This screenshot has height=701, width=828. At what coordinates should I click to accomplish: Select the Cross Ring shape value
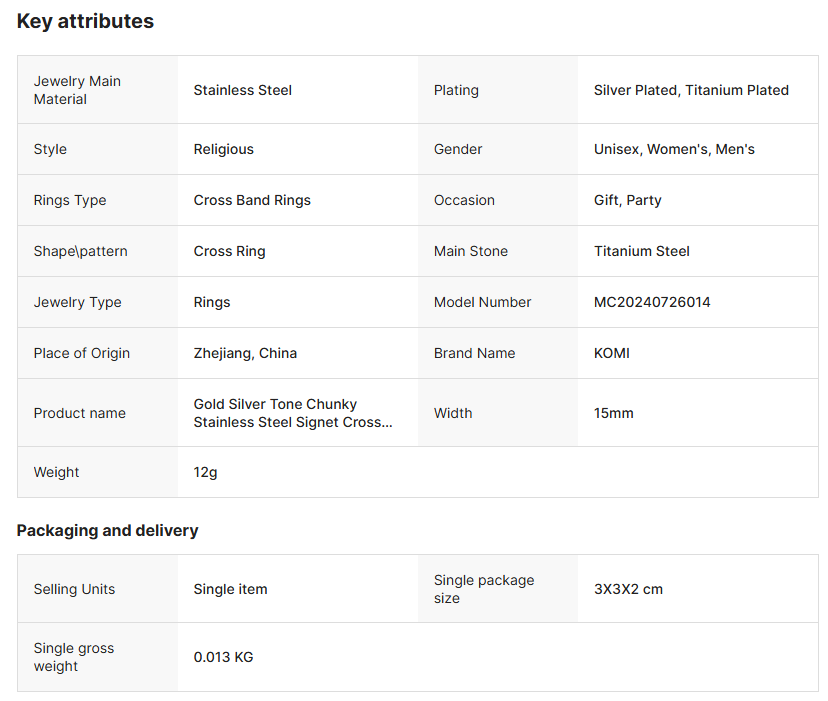click(229, 251)
